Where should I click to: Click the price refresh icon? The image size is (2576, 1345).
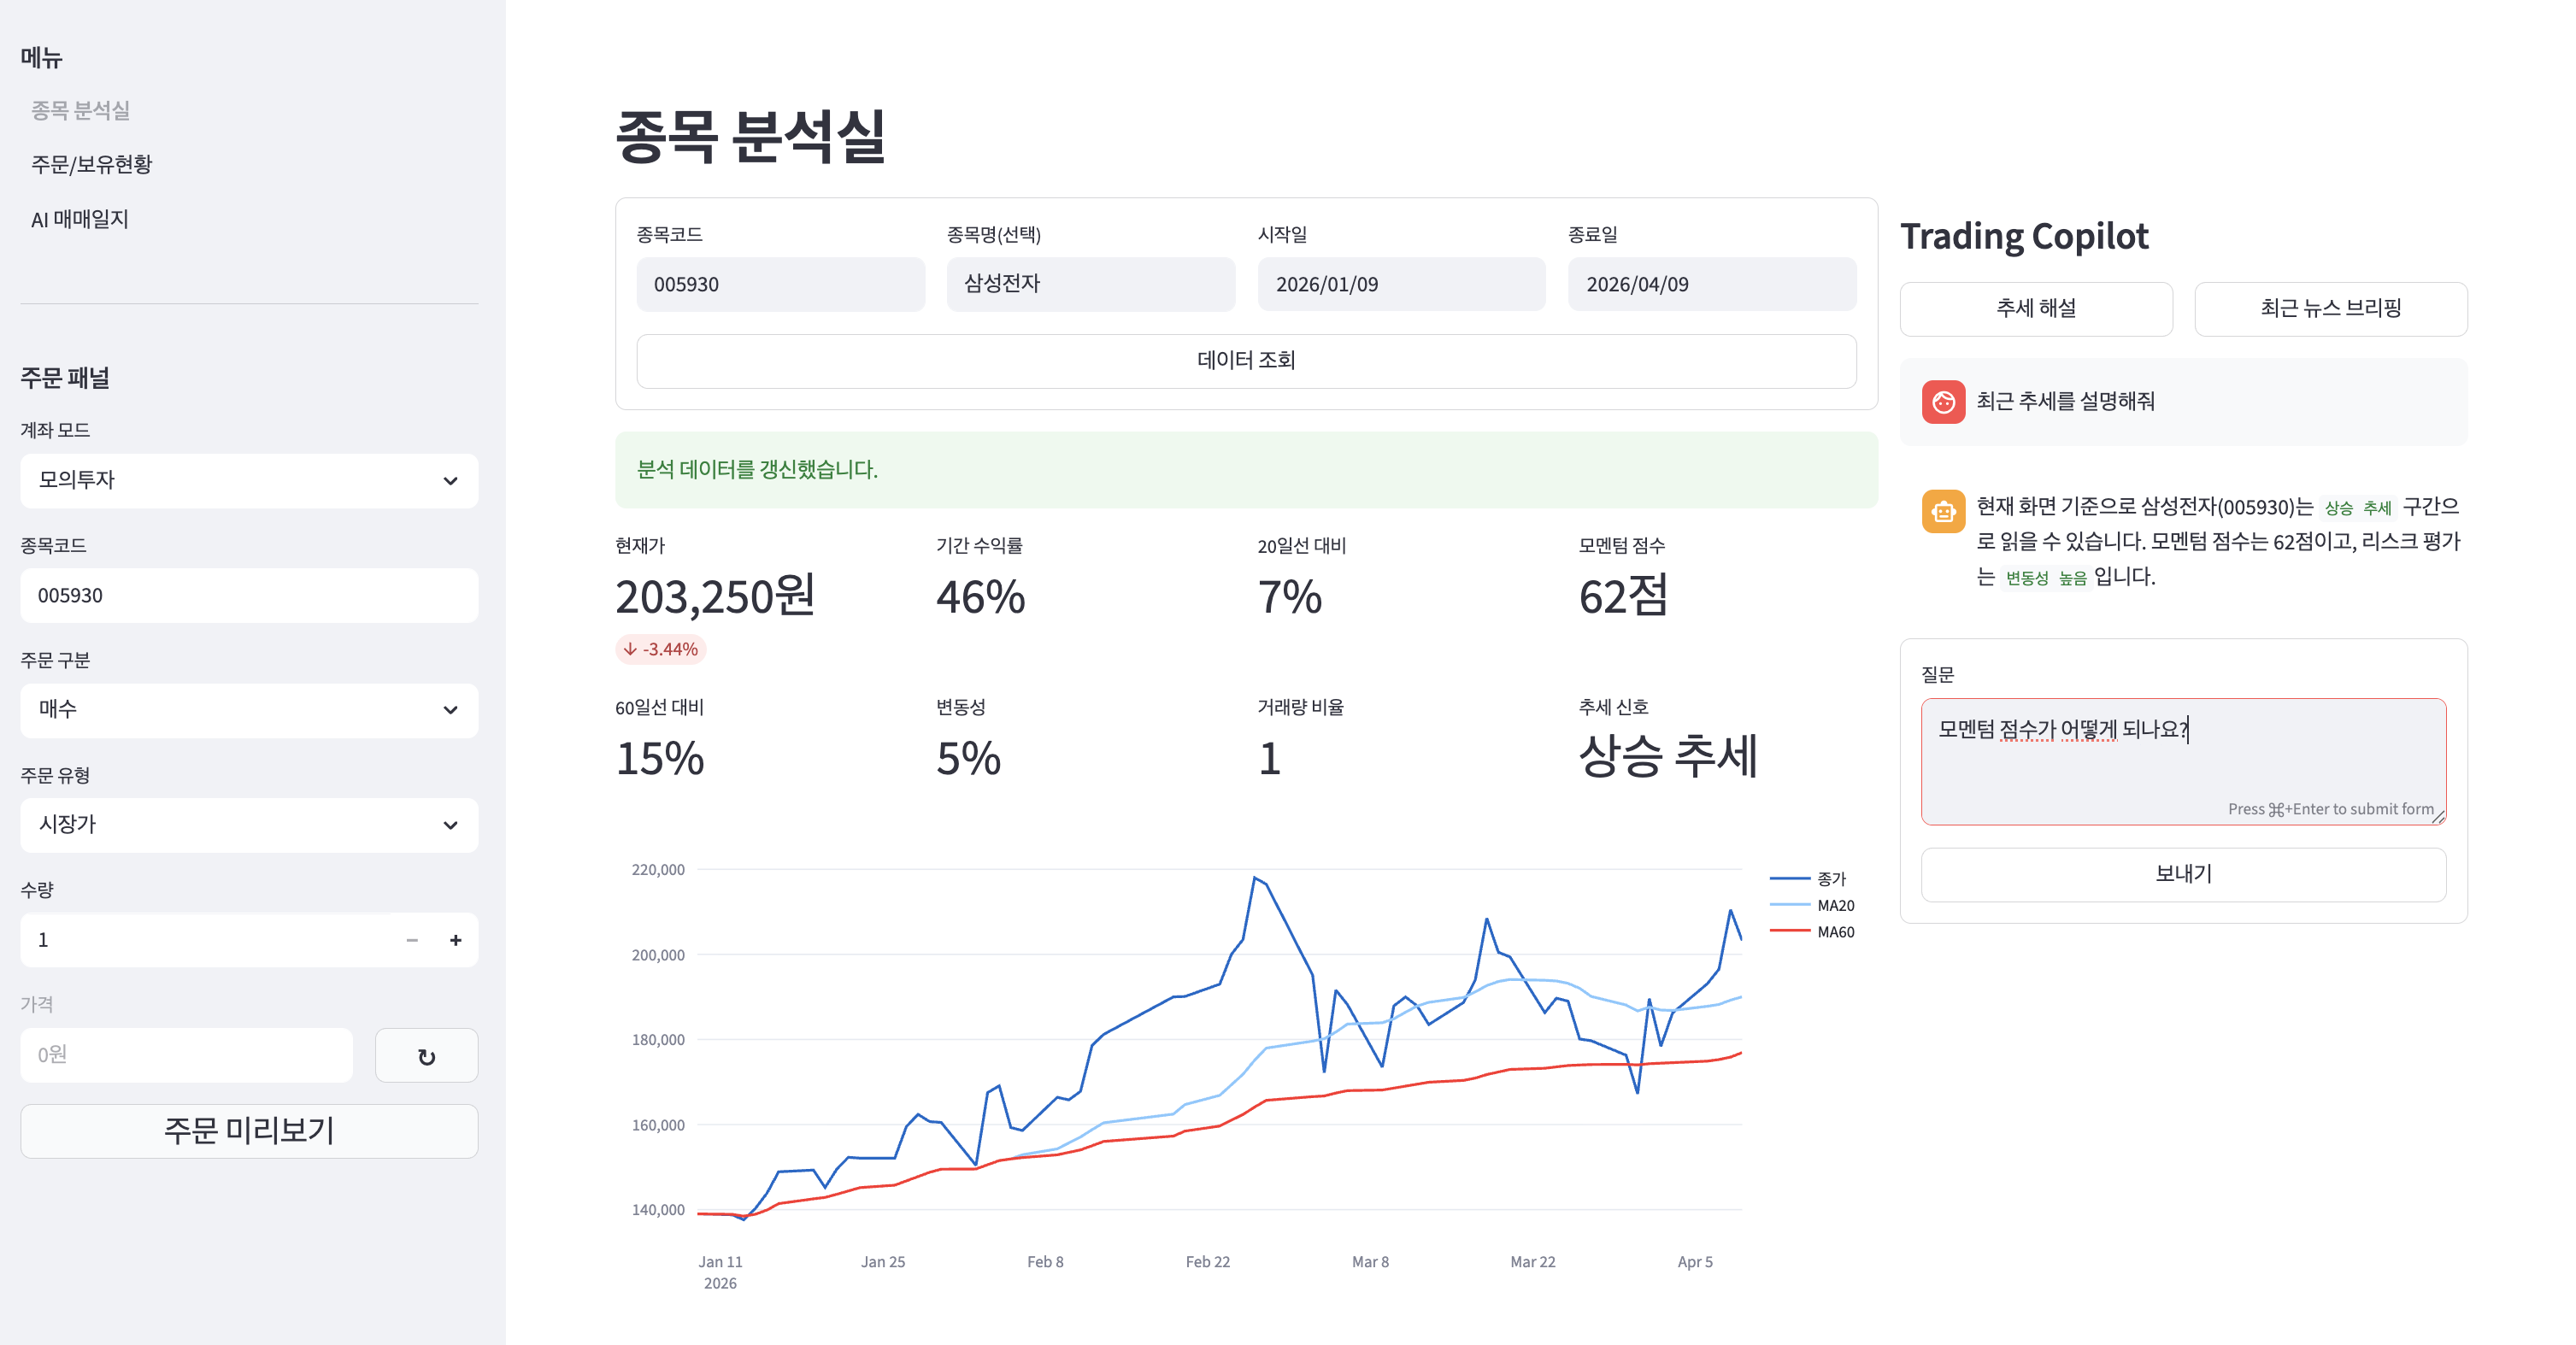point(426,1055)
